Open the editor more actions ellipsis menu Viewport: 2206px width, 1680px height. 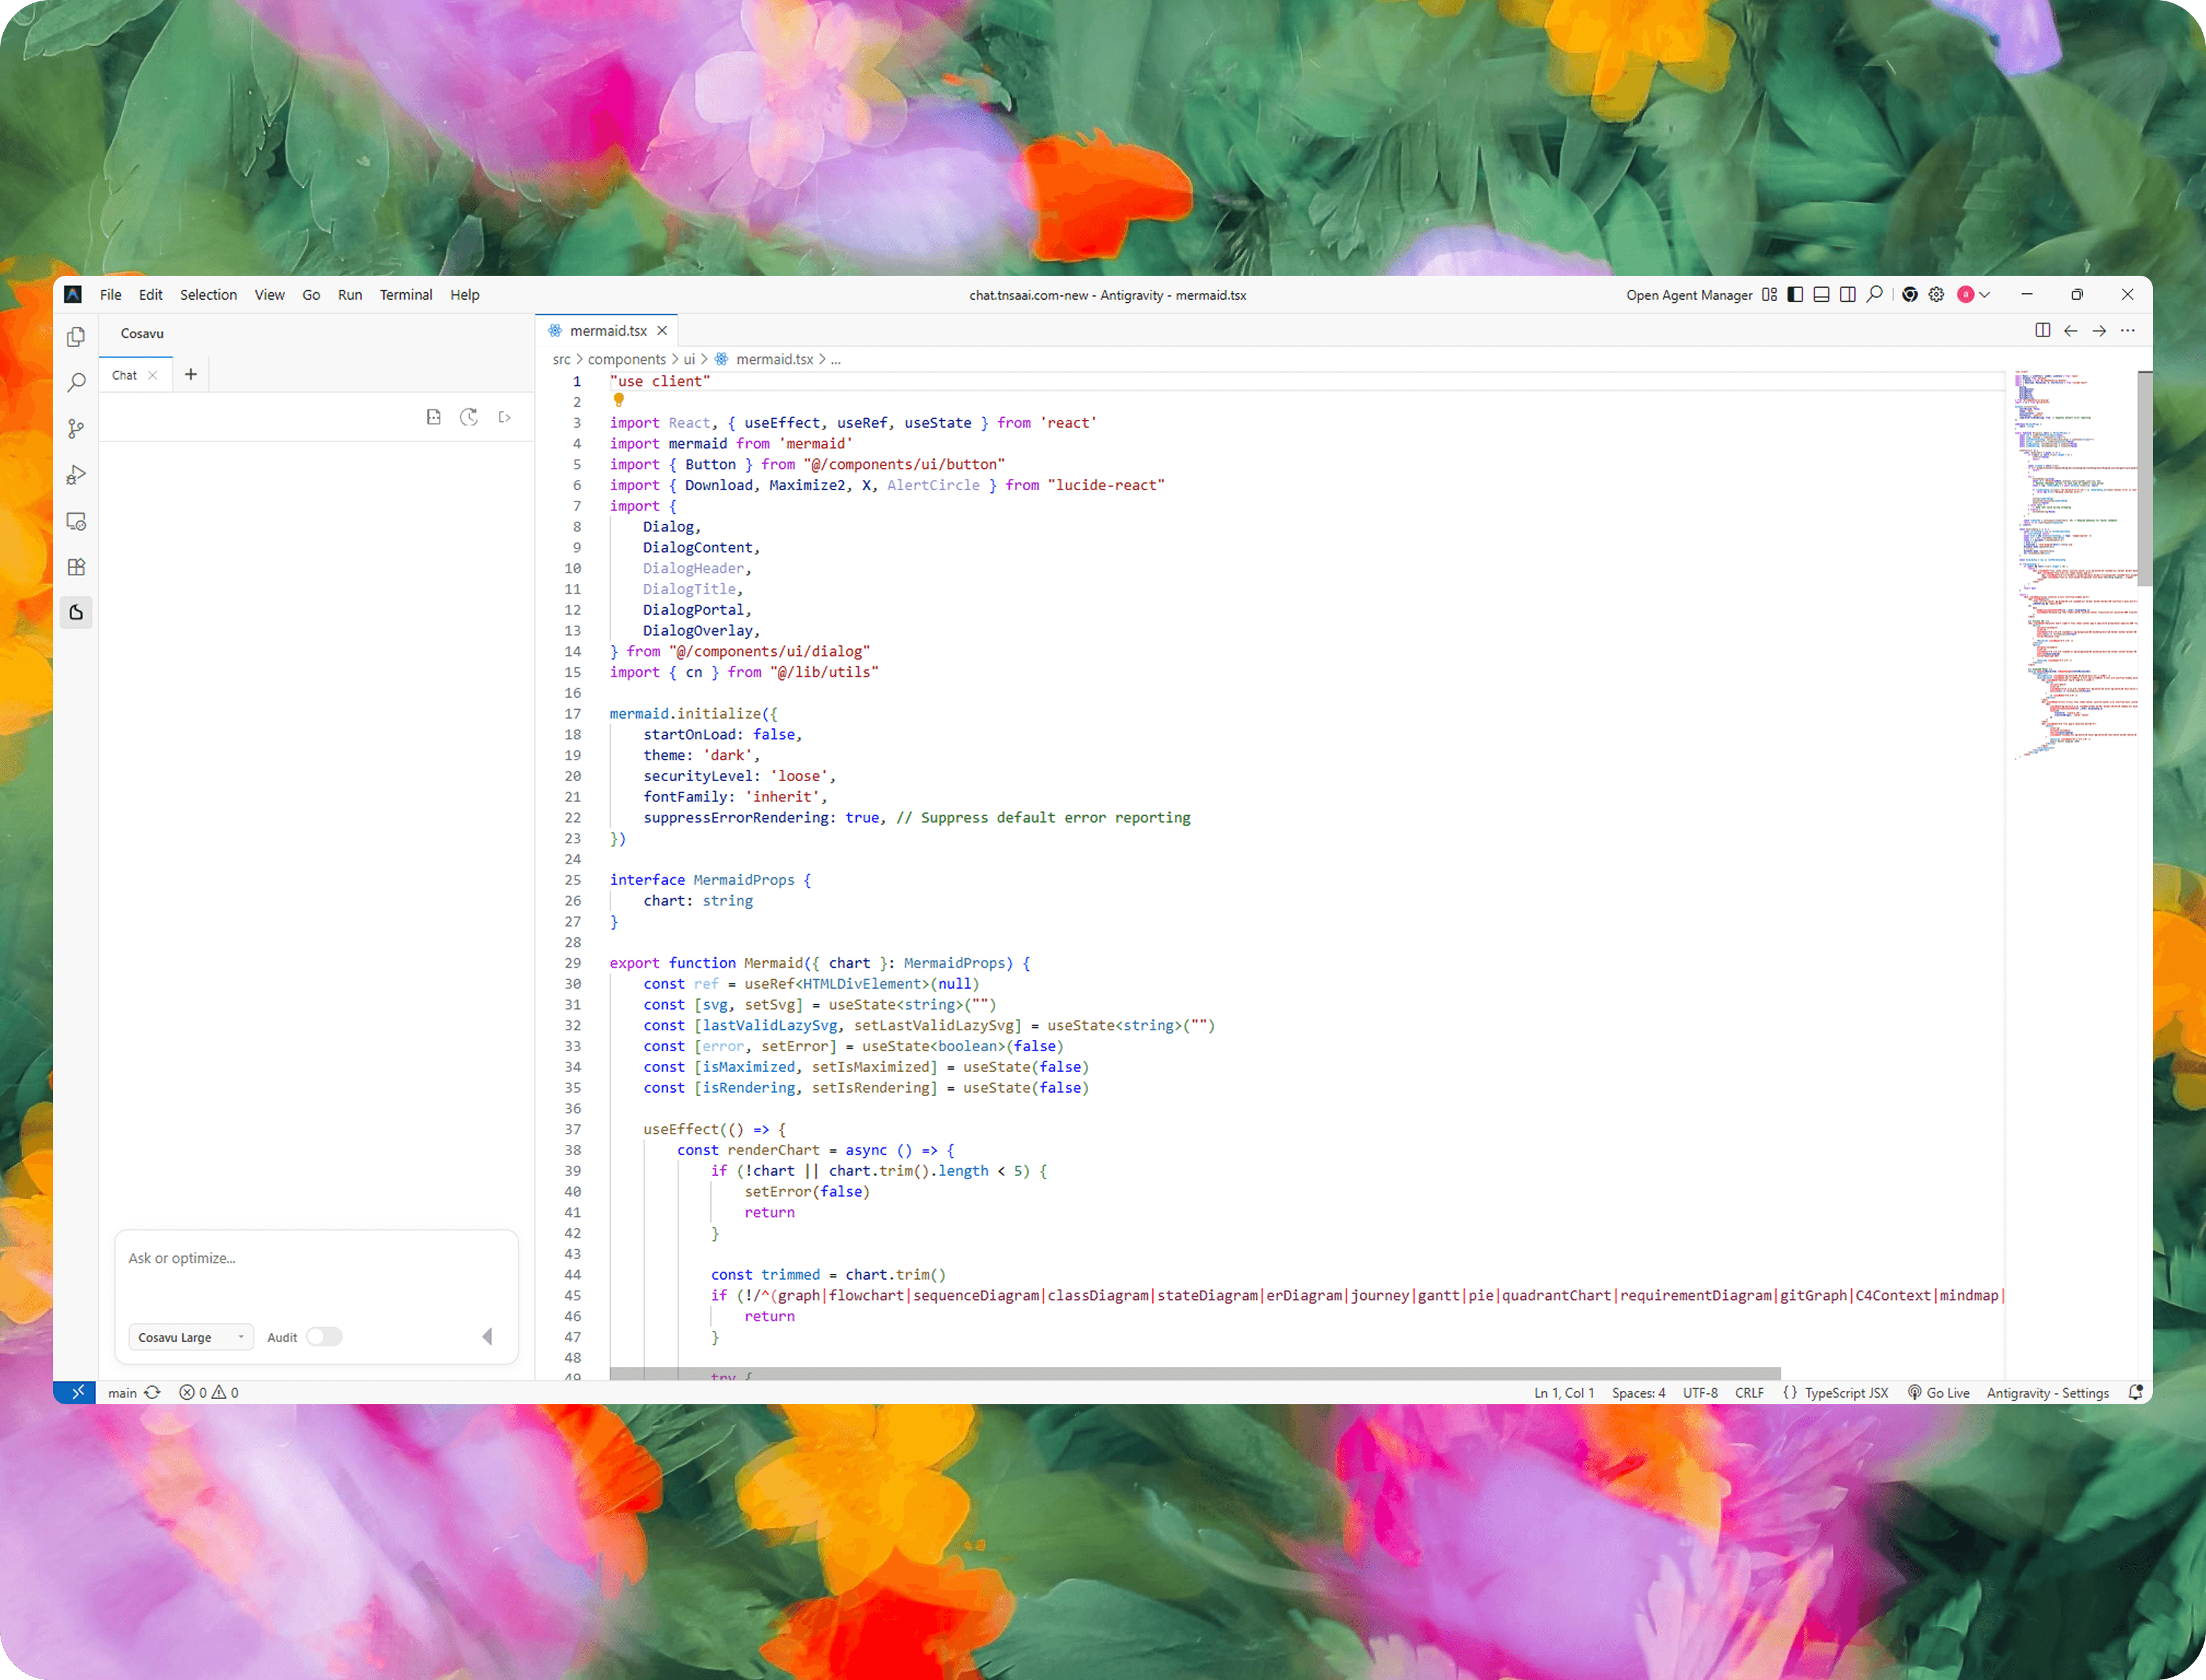(2128, 331)
